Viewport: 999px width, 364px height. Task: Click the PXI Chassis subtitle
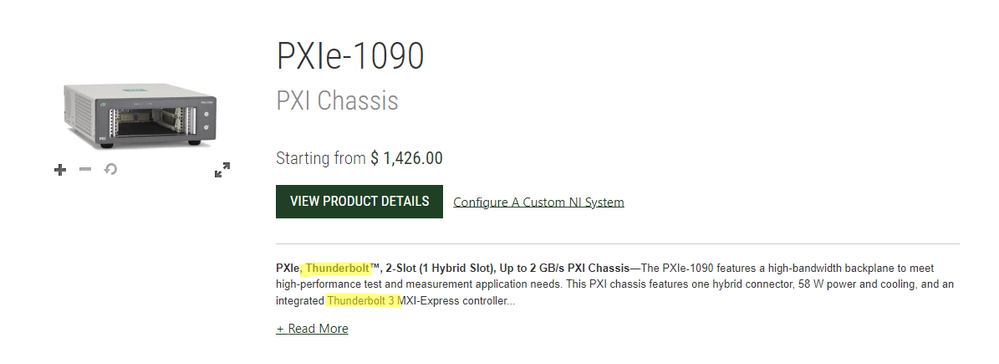pyautogui.click(x=337, y=101)
